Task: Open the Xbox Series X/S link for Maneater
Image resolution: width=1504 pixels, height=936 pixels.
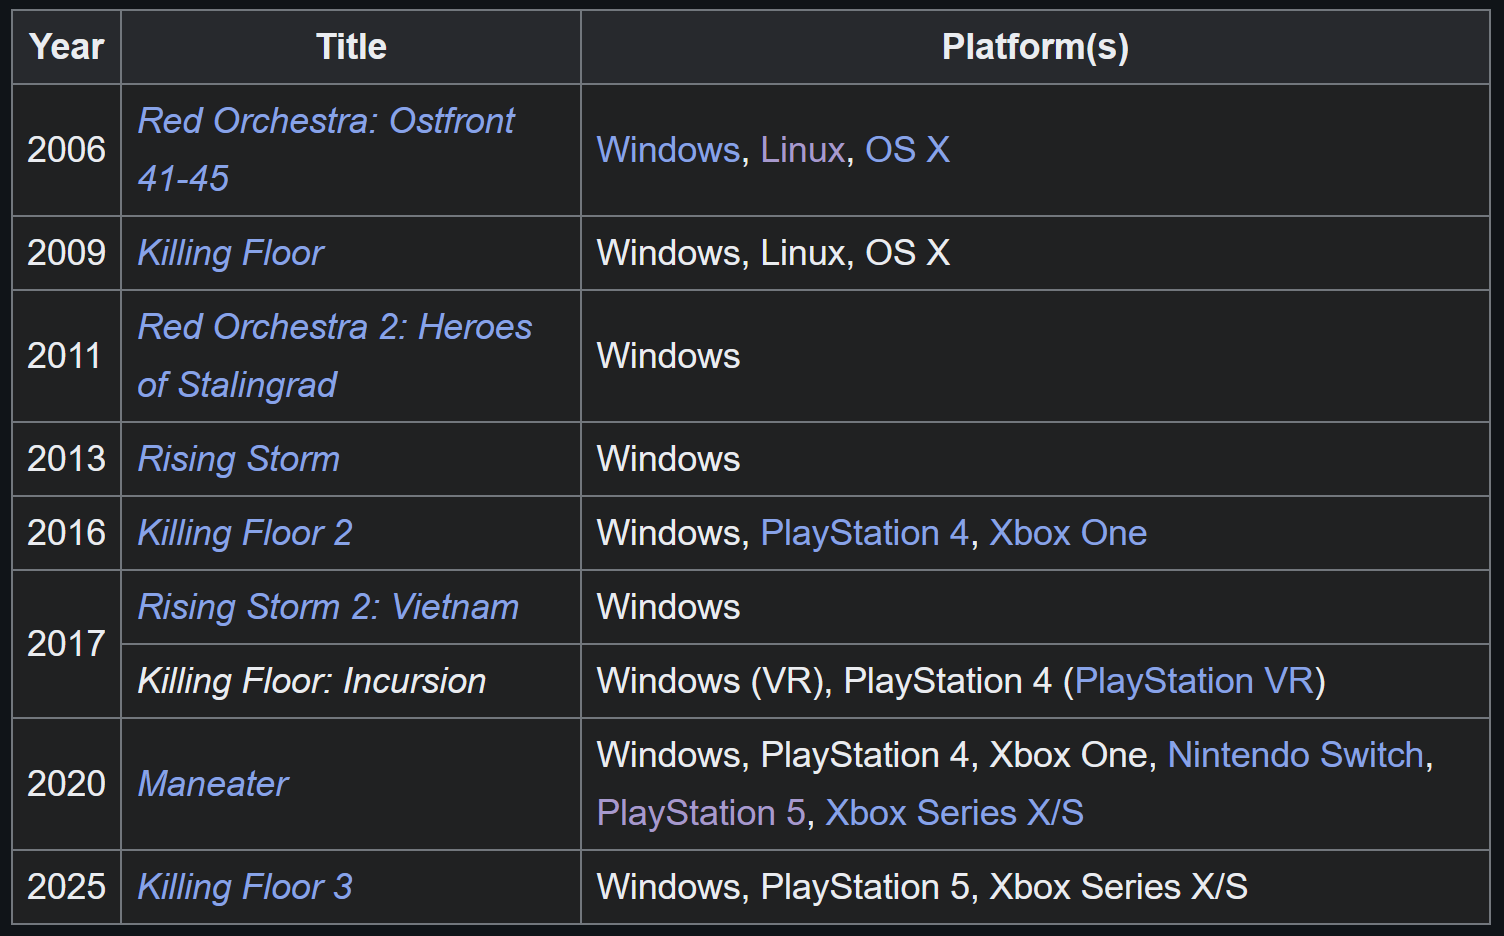Action: [x=955, y=813]
